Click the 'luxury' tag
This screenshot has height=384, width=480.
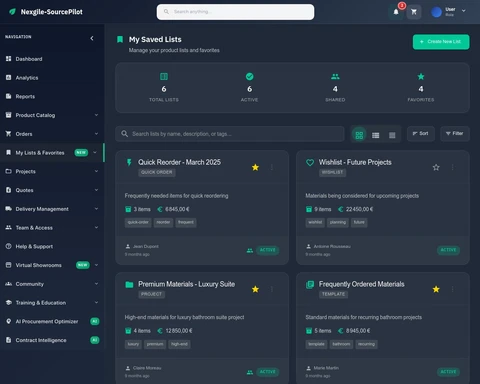pyautogui.click(x=133, y=344)
